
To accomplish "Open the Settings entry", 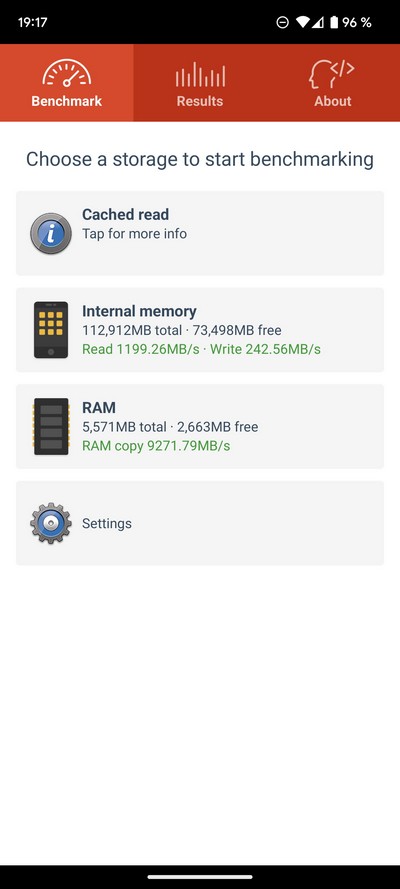I will pos(200,523).
